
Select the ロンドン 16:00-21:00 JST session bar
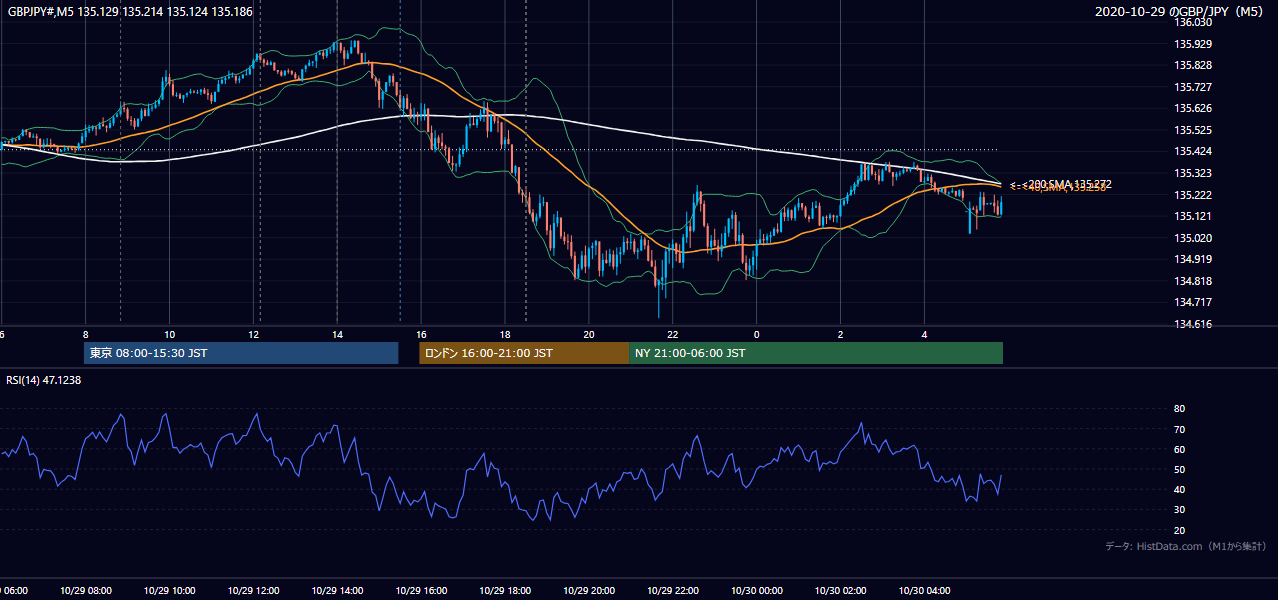[524, 353]
